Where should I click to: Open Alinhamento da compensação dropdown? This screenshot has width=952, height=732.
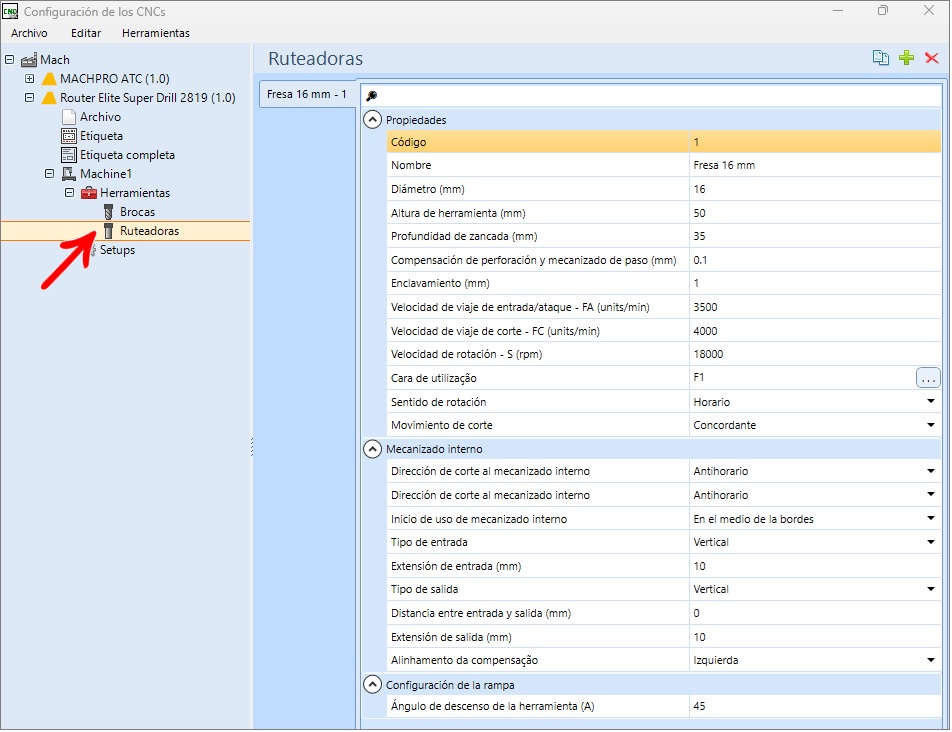(x=930, y=660)
